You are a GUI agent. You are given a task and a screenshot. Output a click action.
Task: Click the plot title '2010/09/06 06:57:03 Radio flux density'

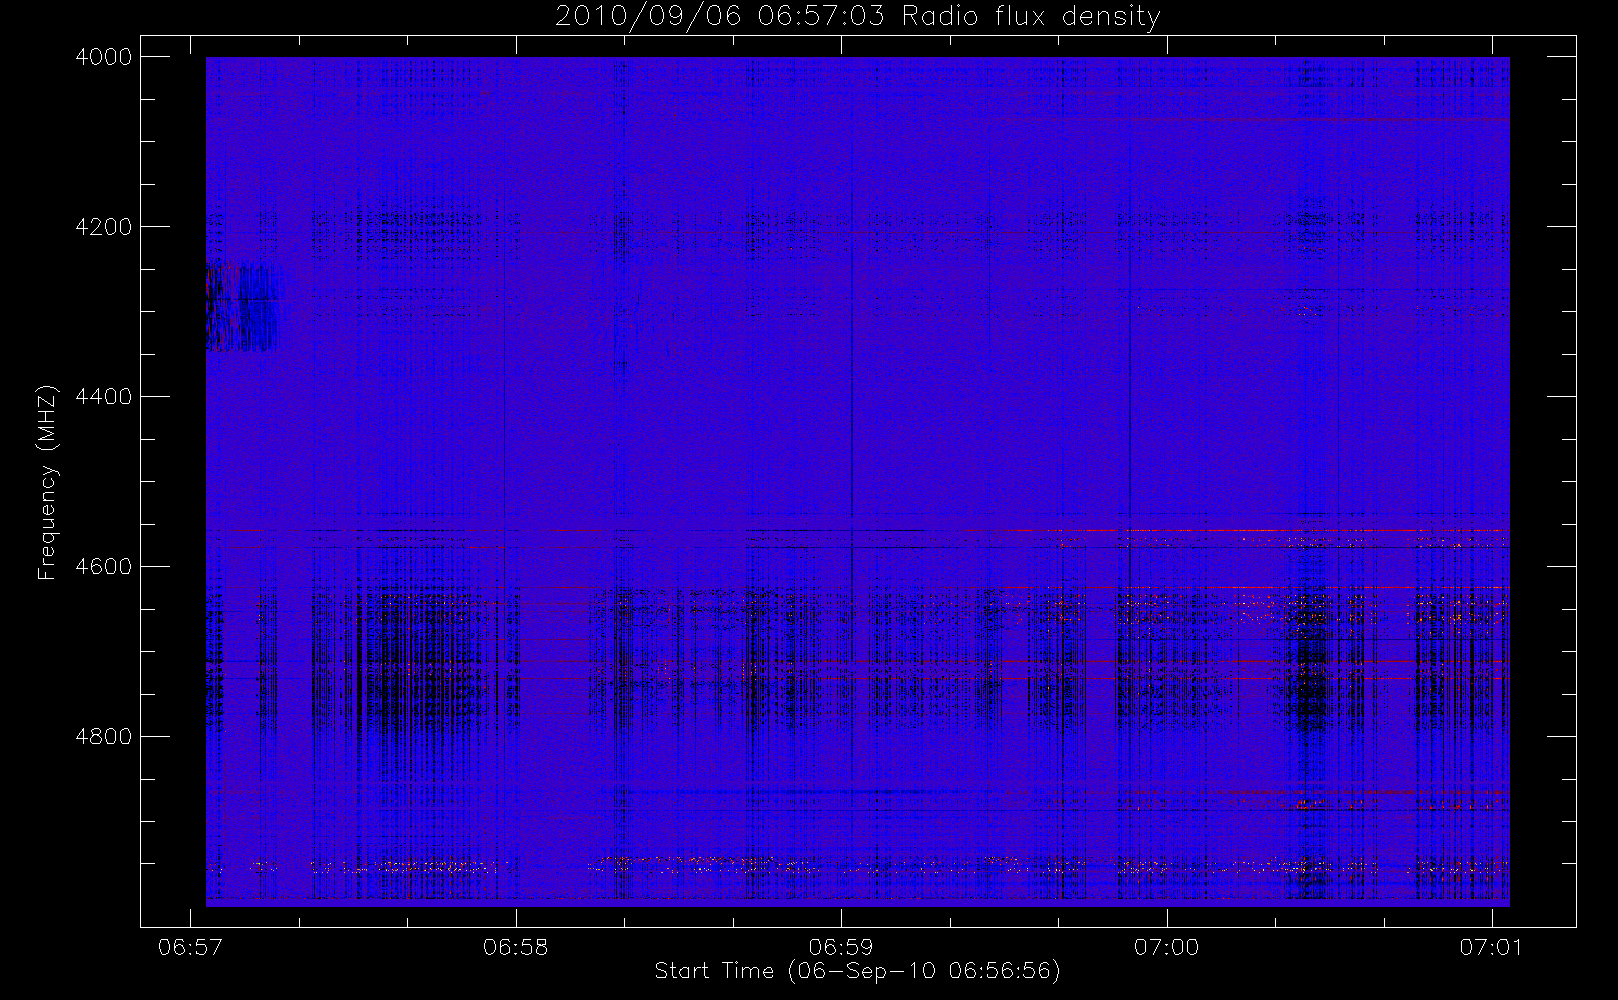pos(858,17)
